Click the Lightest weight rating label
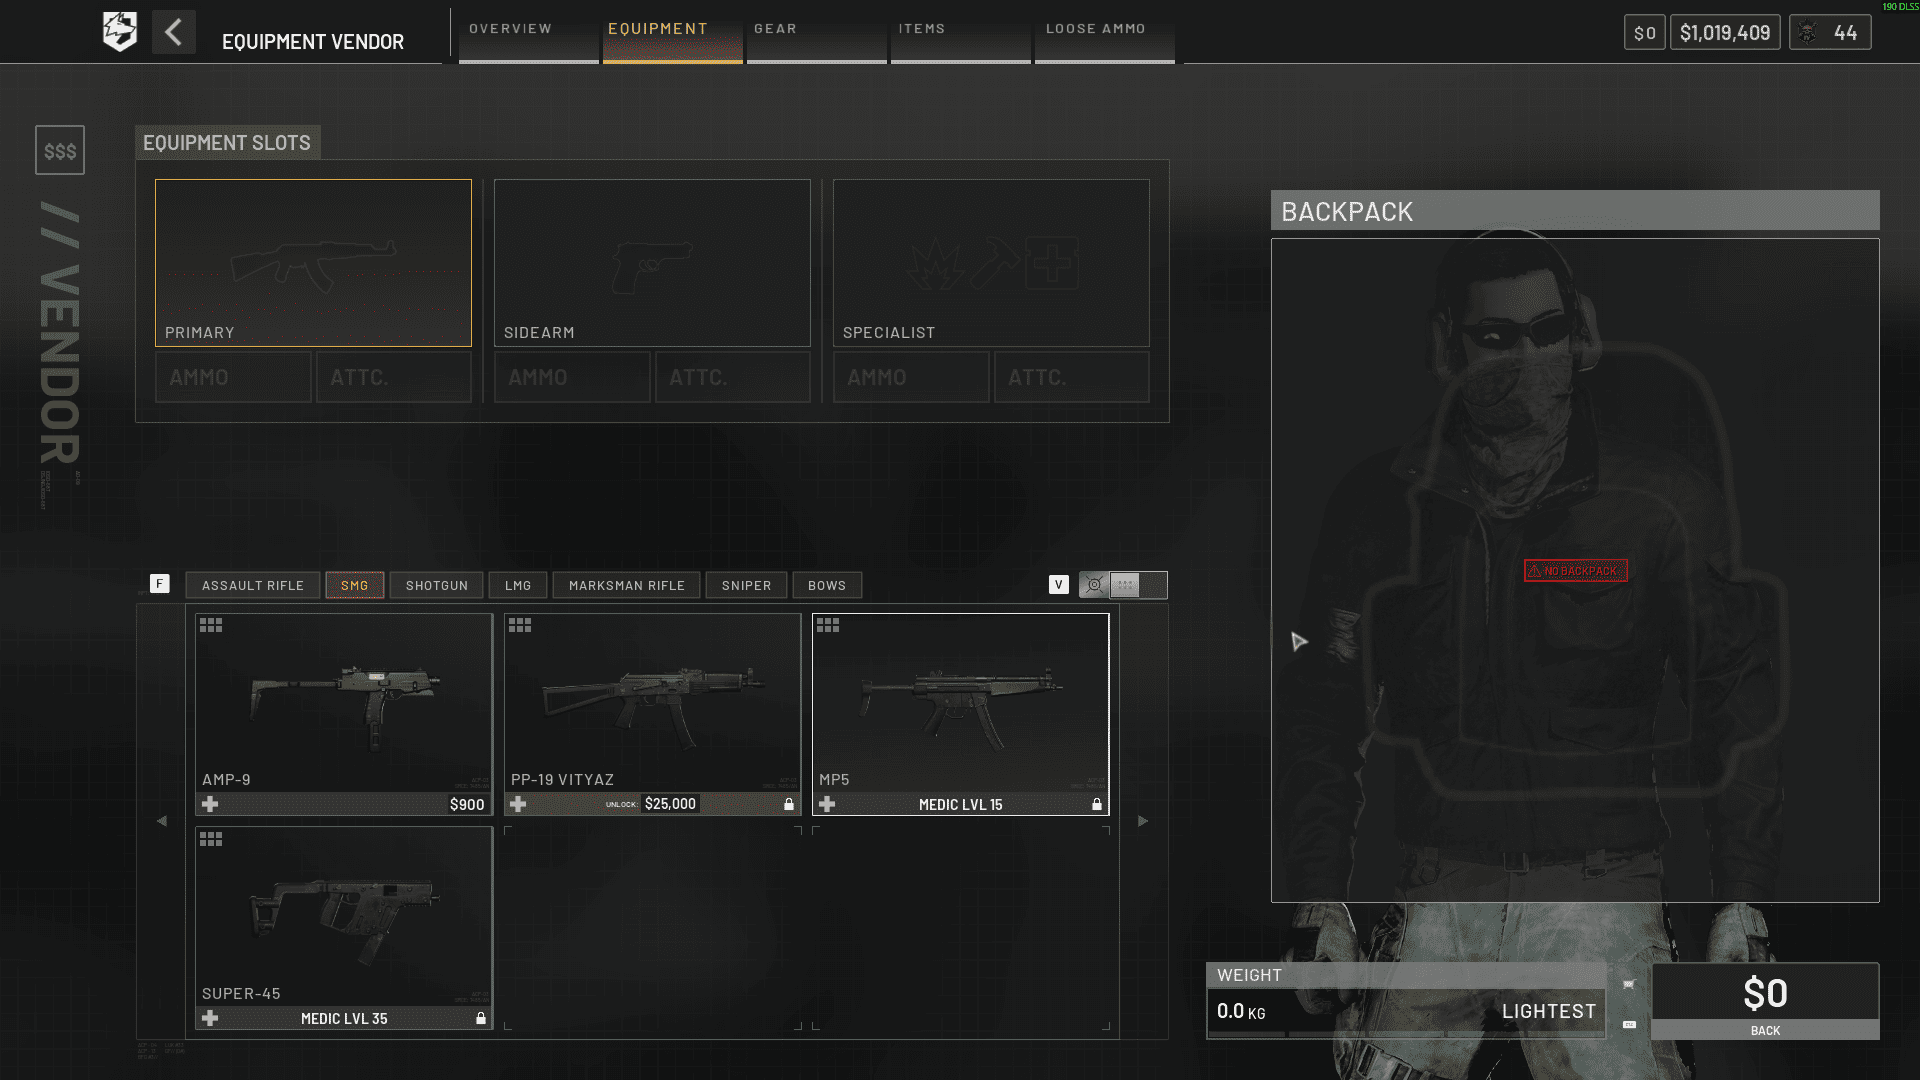 tap(1549, 1011)
